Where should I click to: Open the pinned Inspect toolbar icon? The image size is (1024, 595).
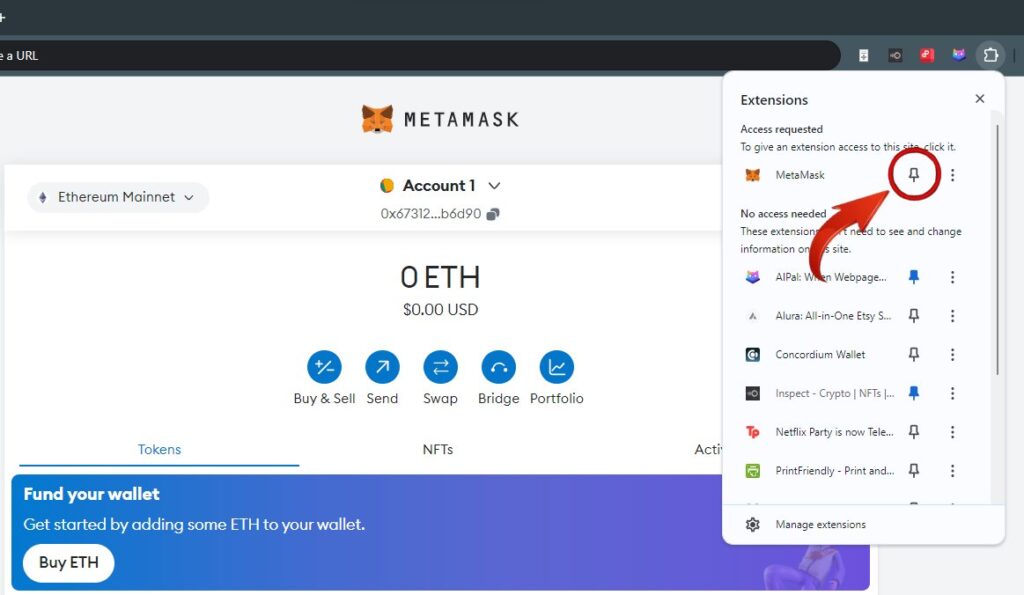pos(895,56)
